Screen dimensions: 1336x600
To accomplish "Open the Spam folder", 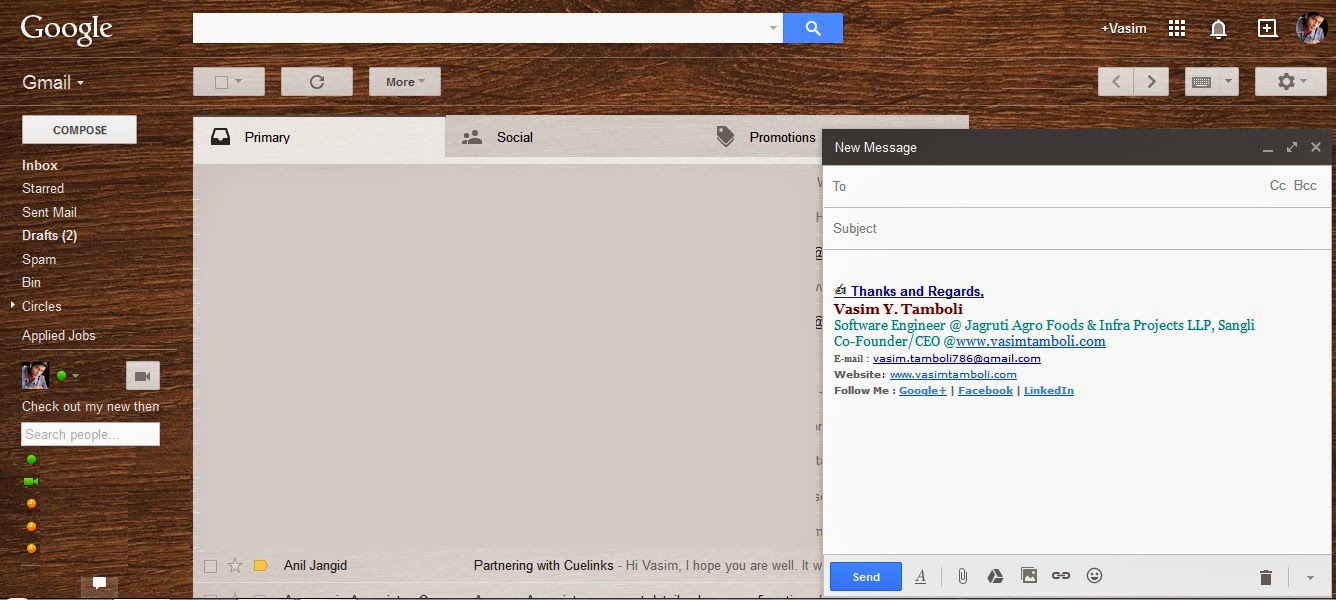I will pos(39,259).
